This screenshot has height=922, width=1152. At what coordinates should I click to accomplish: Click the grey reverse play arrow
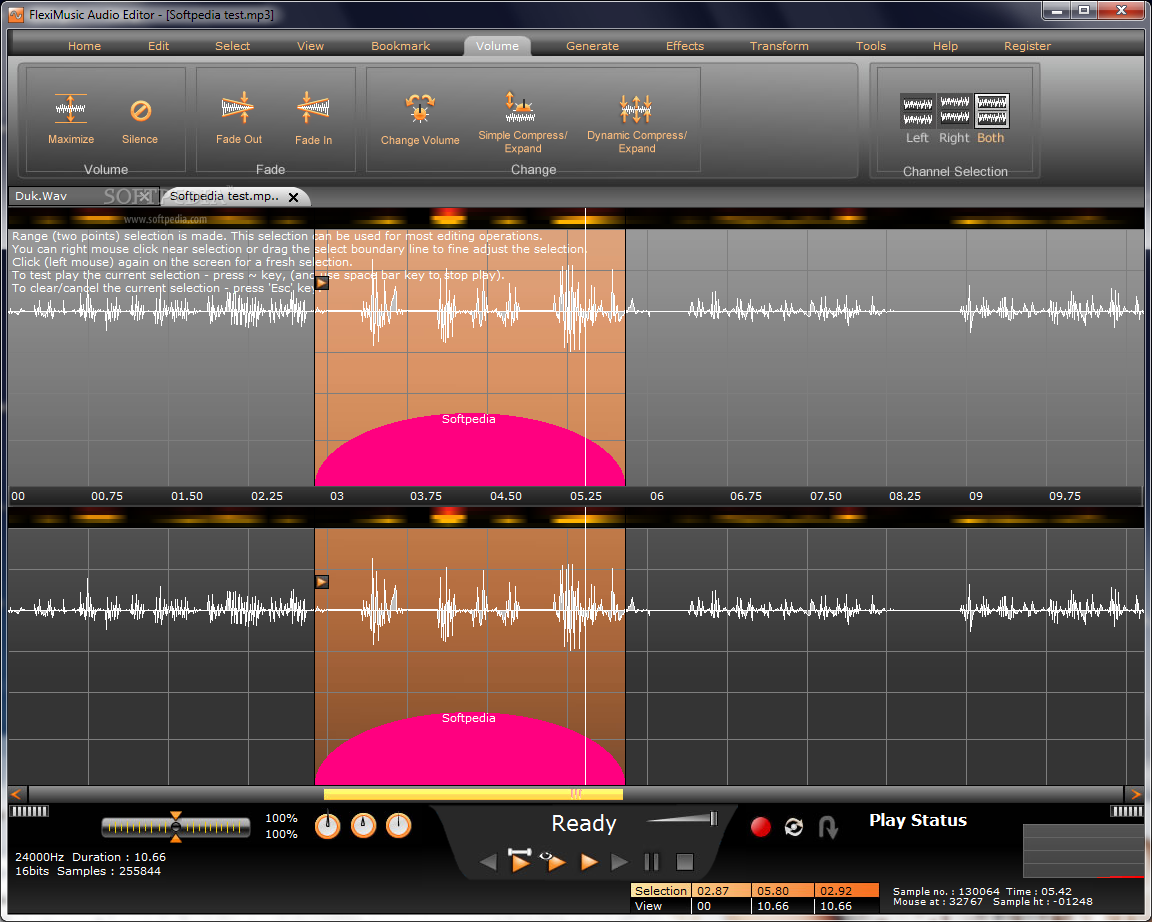(488, 862)
